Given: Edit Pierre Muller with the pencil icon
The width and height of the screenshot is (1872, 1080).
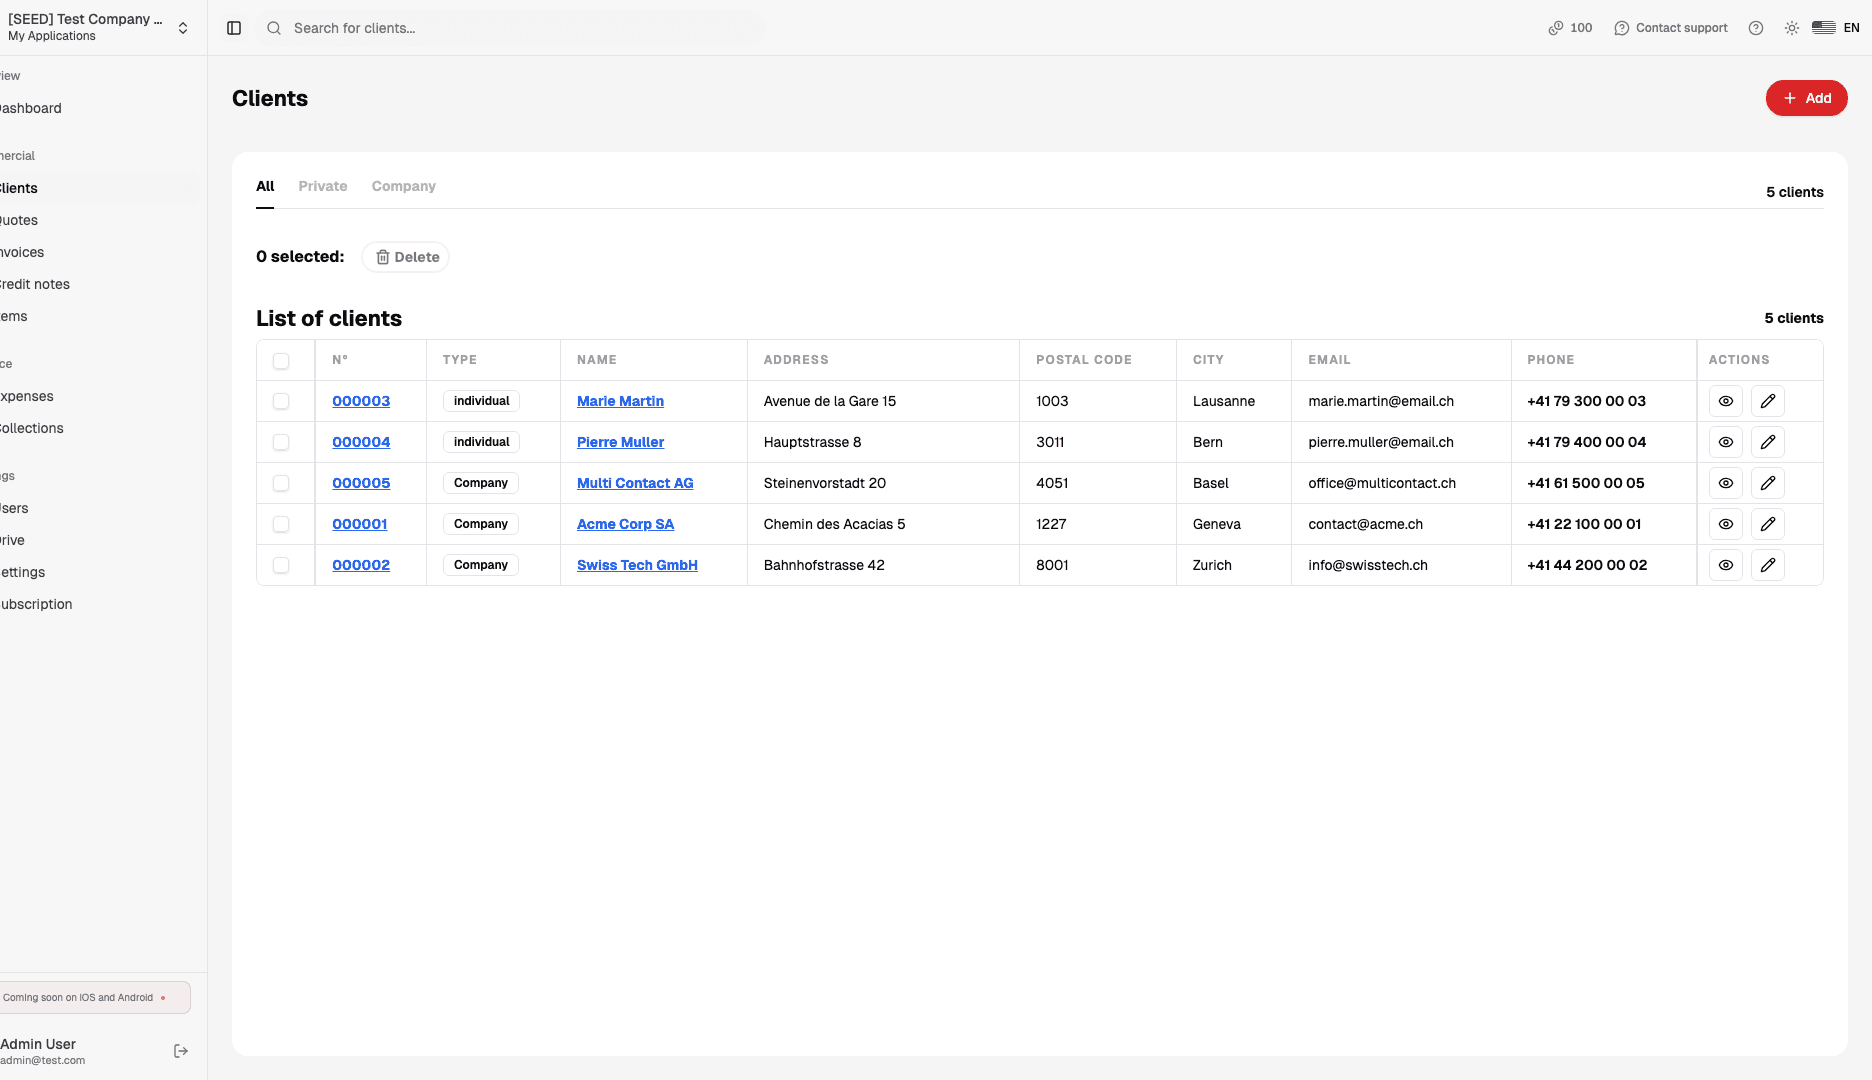Looking at the screenshot, I should tap(1768, 441).
